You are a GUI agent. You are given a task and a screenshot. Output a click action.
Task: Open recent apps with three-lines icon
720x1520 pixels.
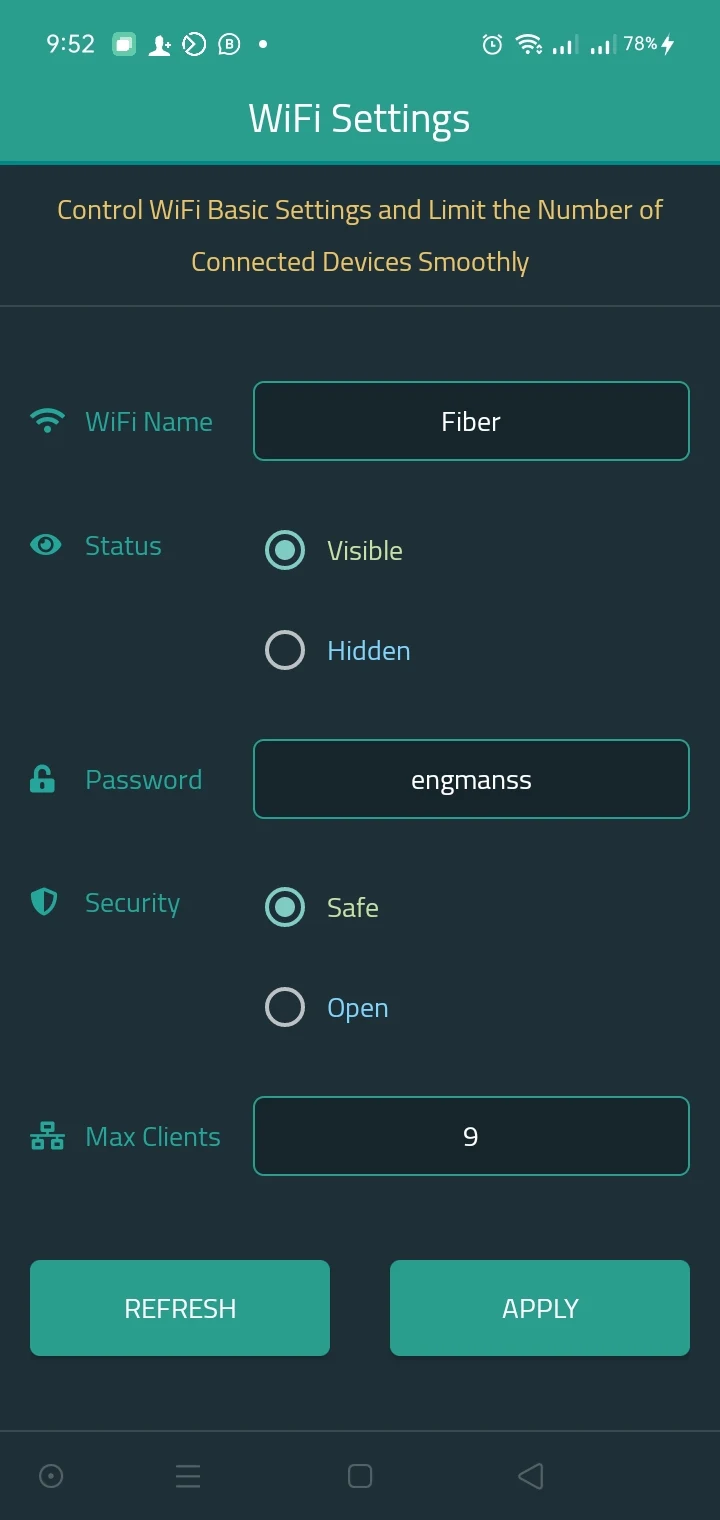[x=188, y=1476]
